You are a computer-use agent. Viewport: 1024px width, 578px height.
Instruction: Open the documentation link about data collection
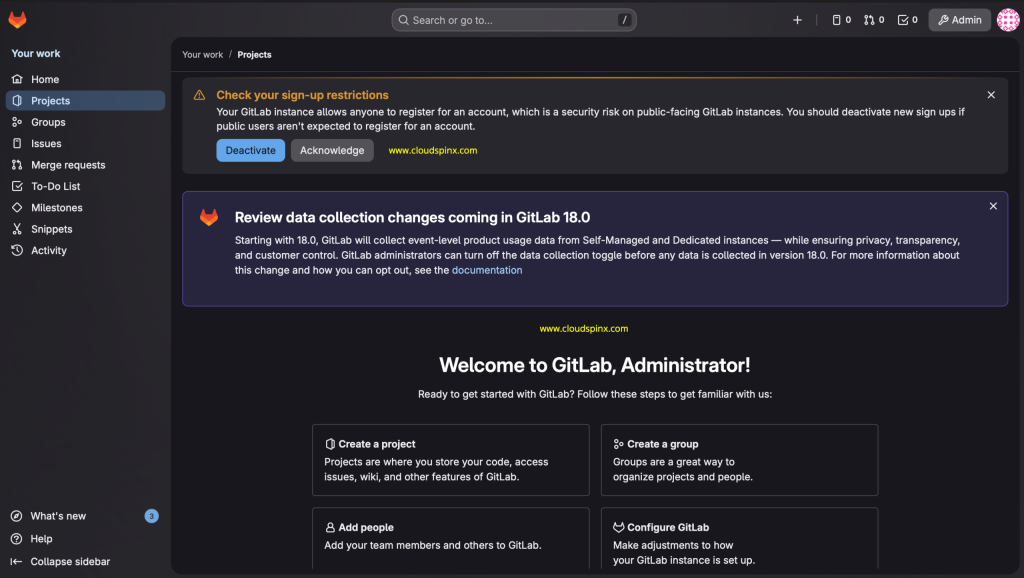(487, 269)
